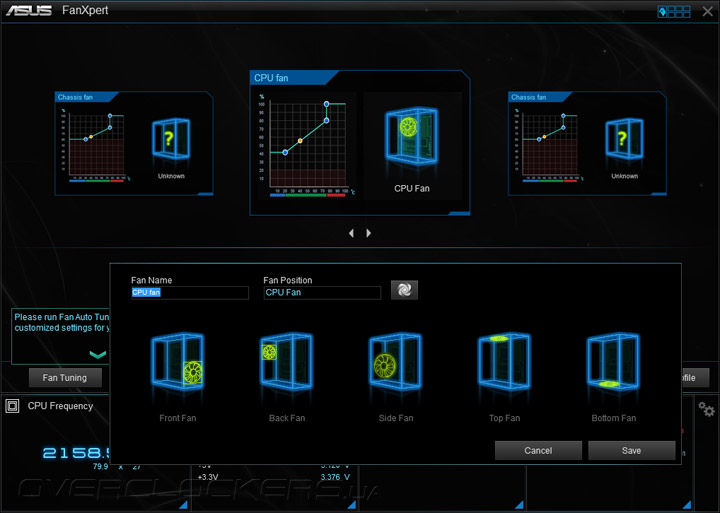
Task: Open Fan Tuning
Action: coord(65,378)
